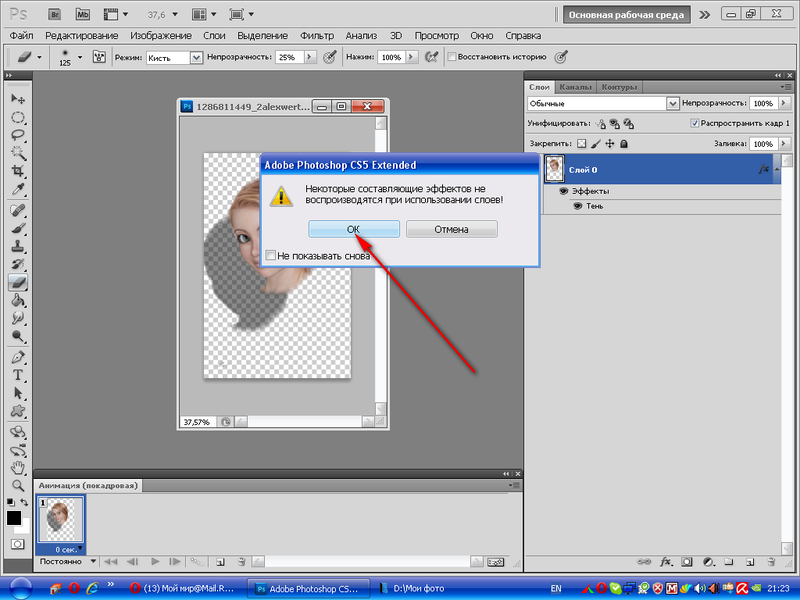Select the Lasso tool

pos(18,135)
